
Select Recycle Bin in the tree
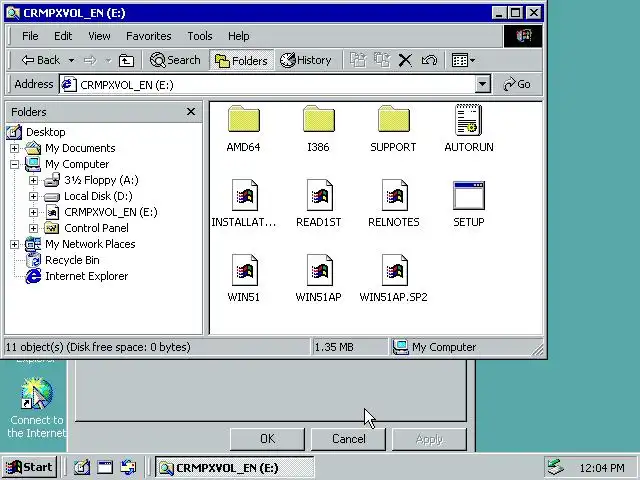tap(72, 260)
